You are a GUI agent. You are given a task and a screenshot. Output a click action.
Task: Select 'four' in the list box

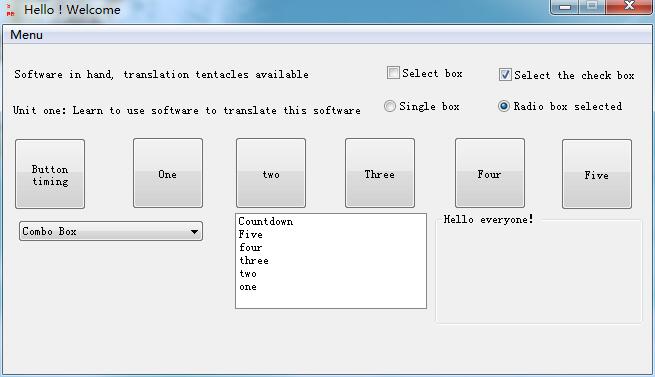tap(330, 247)
